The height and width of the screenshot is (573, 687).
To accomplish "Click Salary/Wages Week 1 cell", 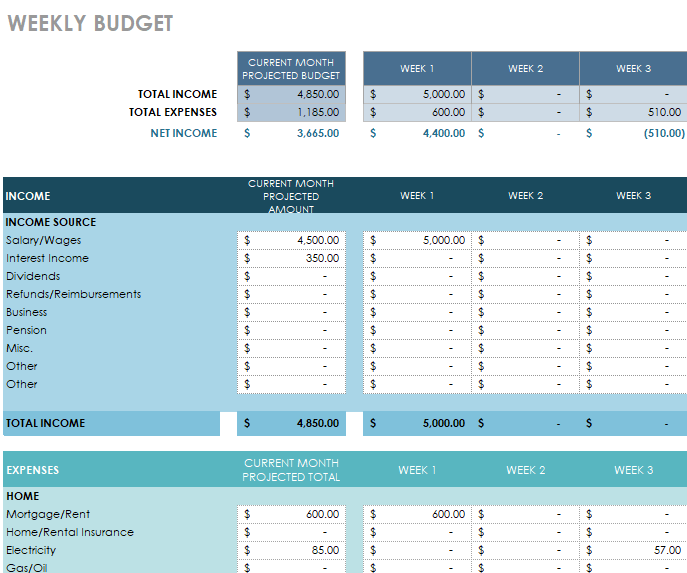I will (x=417, y=240).
